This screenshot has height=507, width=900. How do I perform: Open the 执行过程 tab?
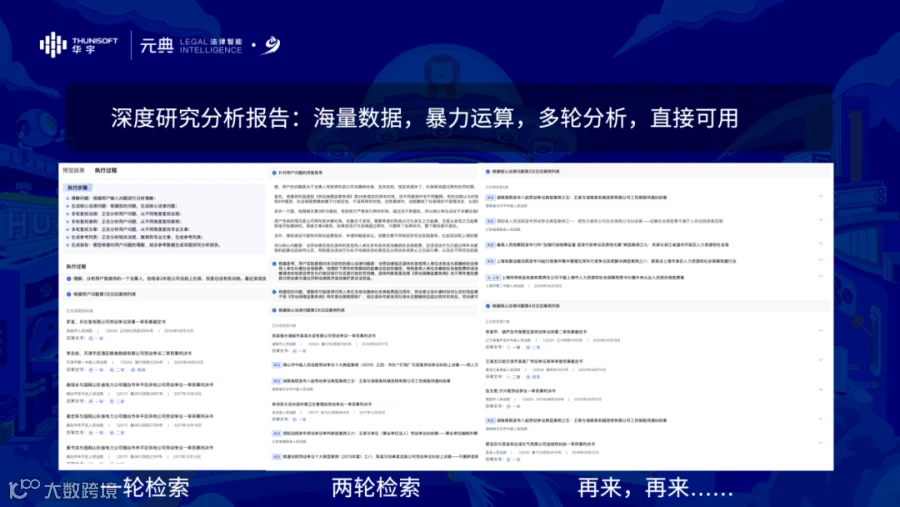pos(106,171)
